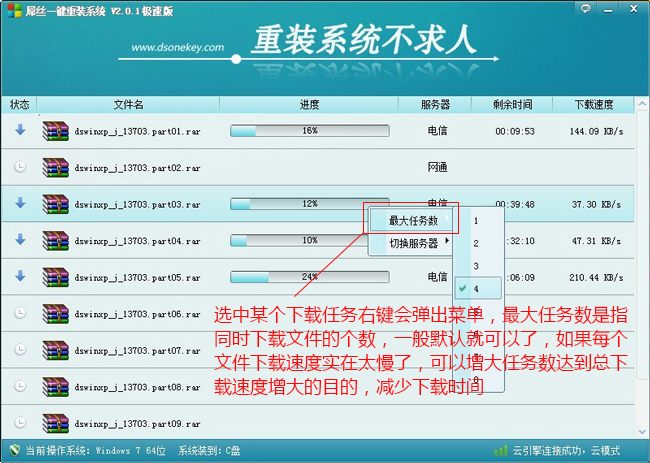Viewport: 650px width, 463px height.
Task: Set max tasks to 2 in submenu
Action: [x=479, y=243]
